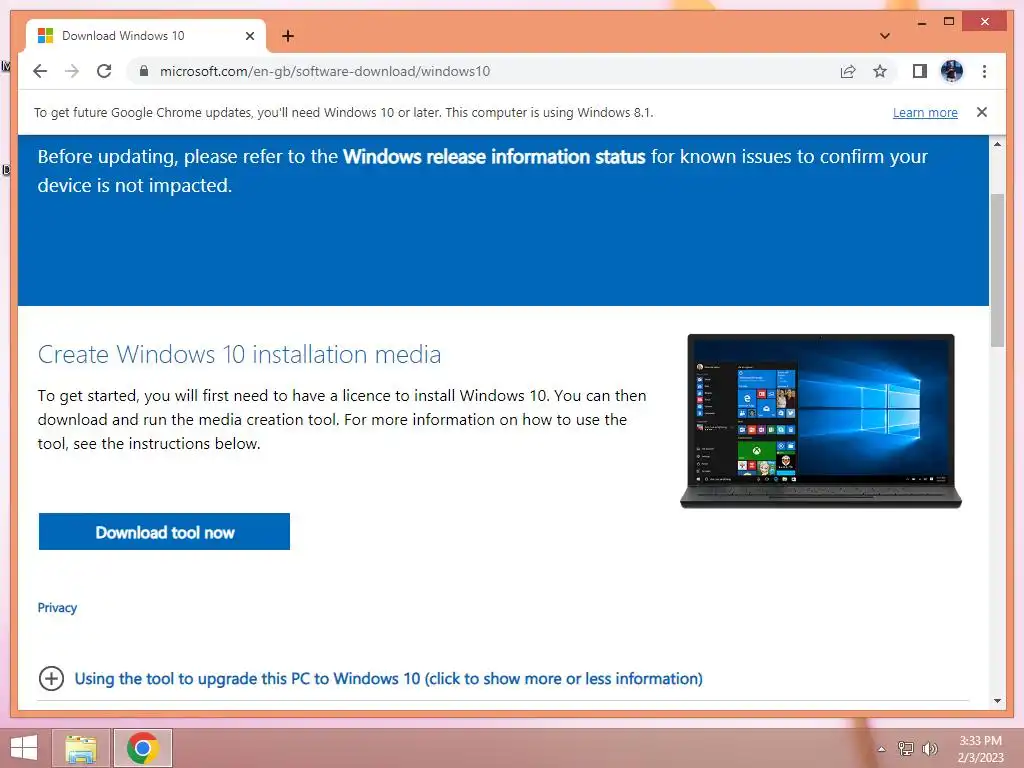Open Using the tool to upgrade this PC link
This screenshot has width=1024, height=768.
click(x=389, y=679)
